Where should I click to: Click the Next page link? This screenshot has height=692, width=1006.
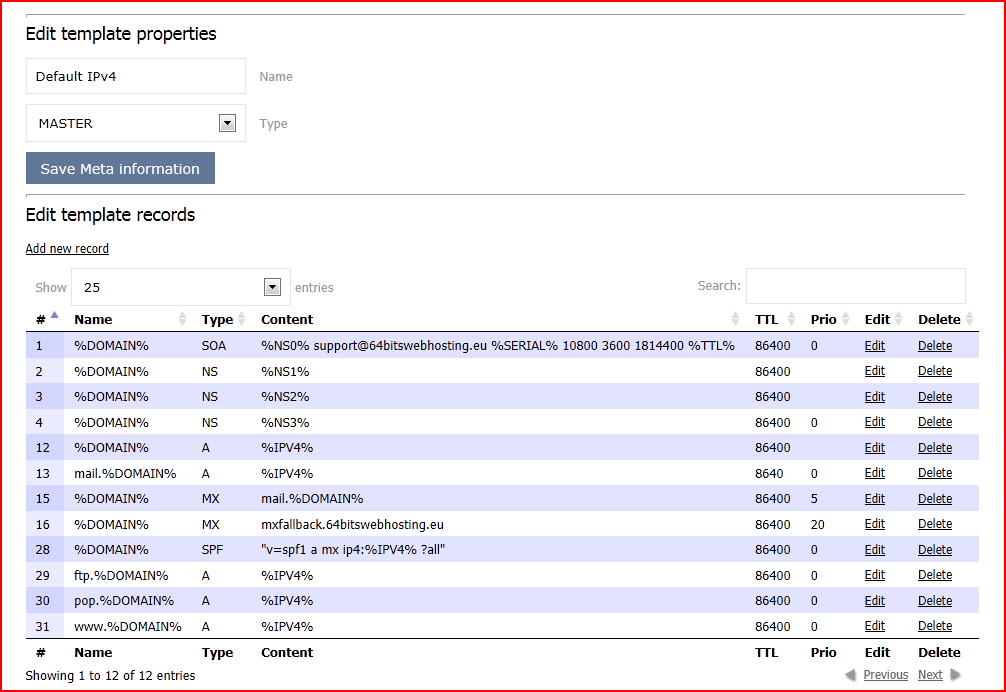(x=930, y=675)
